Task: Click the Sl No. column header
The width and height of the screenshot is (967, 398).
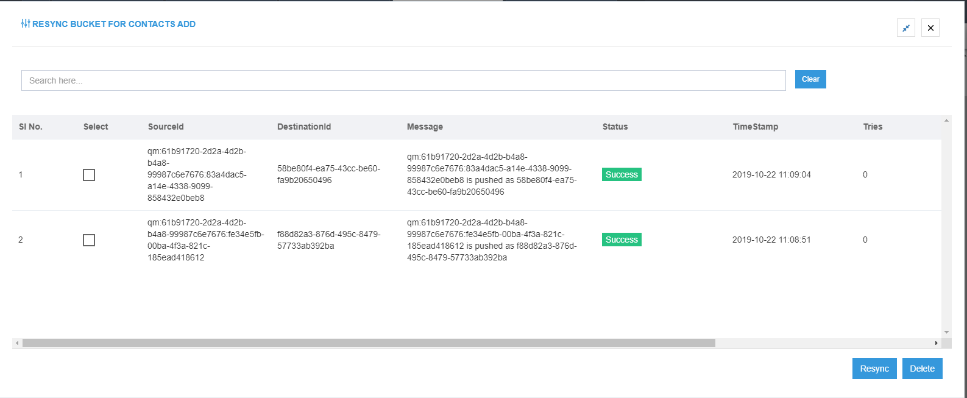Action: click(x=31, y=126)
